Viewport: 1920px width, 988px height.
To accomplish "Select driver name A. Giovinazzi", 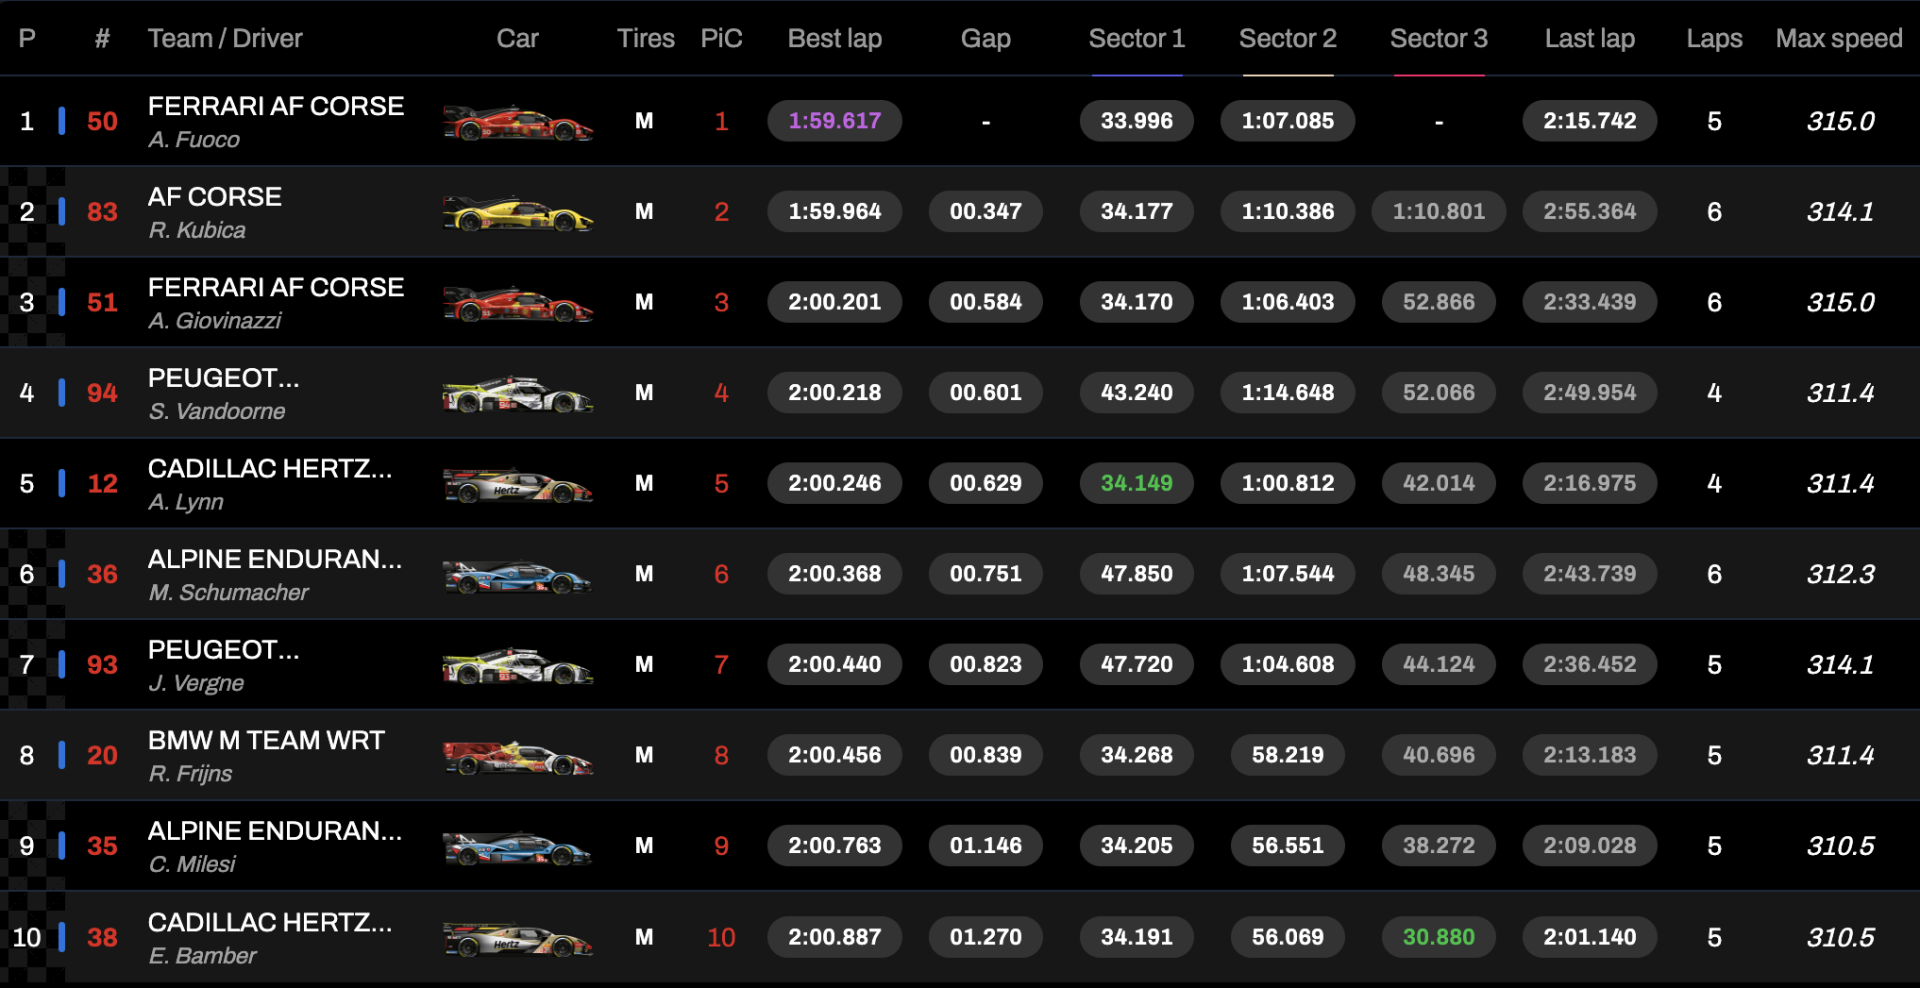I will point(215,321).
